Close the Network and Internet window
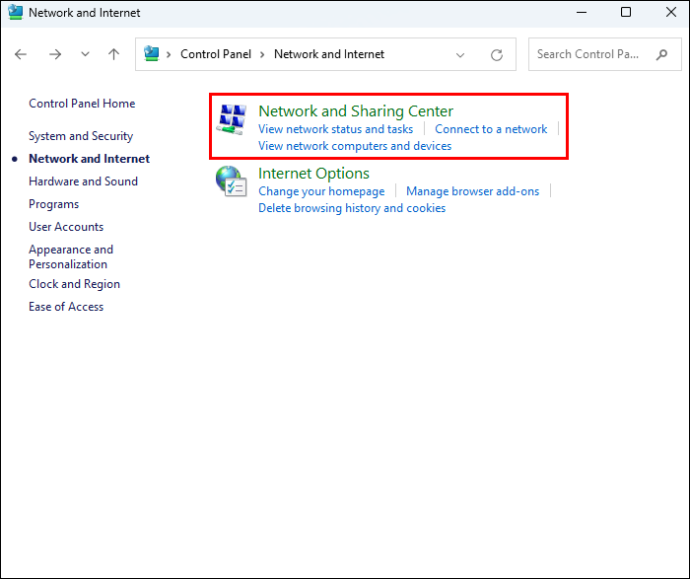This screenshot has height=579, width=690. (x=671, y=12)
